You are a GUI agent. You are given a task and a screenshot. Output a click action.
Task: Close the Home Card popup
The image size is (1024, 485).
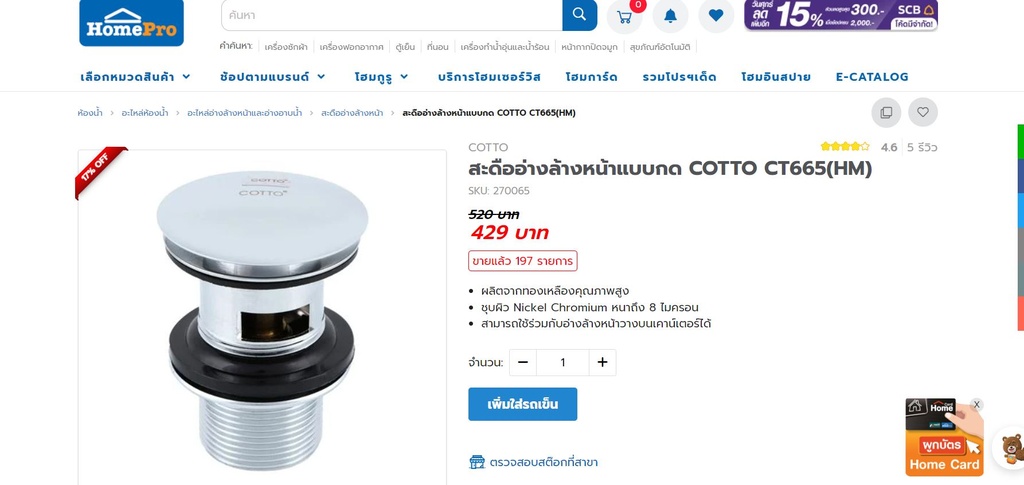(x=976, y=405)
